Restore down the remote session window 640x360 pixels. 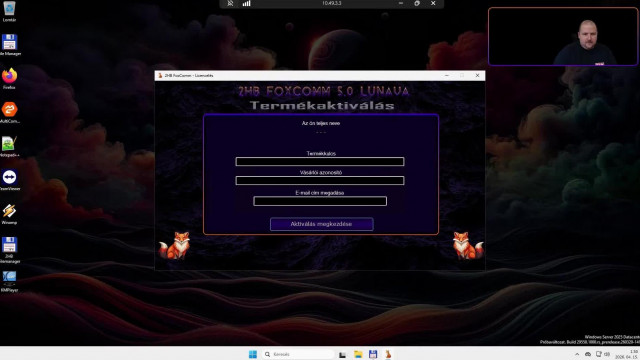coord(417,3)
